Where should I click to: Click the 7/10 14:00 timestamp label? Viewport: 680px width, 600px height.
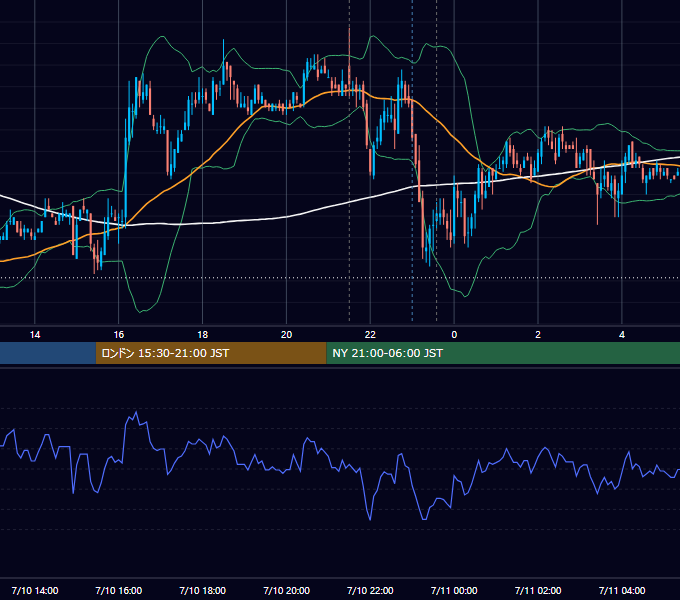[35, 590]
